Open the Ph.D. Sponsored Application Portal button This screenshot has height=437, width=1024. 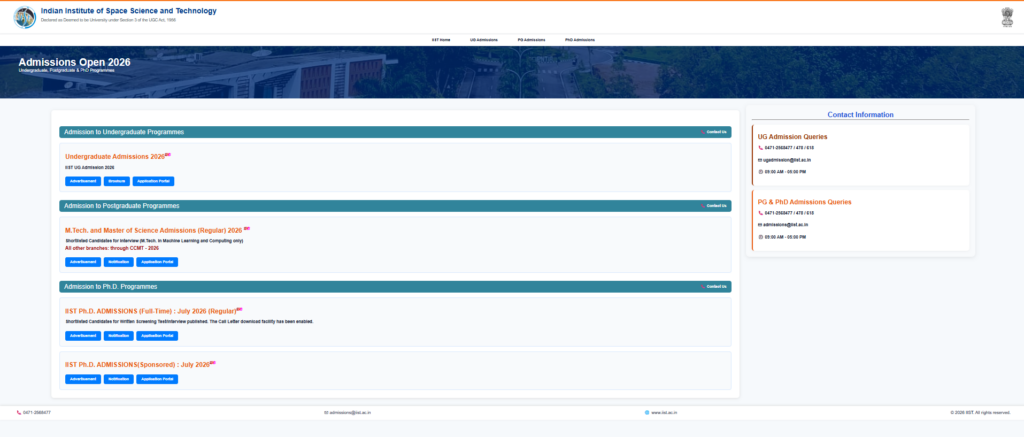tap(157, 379)
